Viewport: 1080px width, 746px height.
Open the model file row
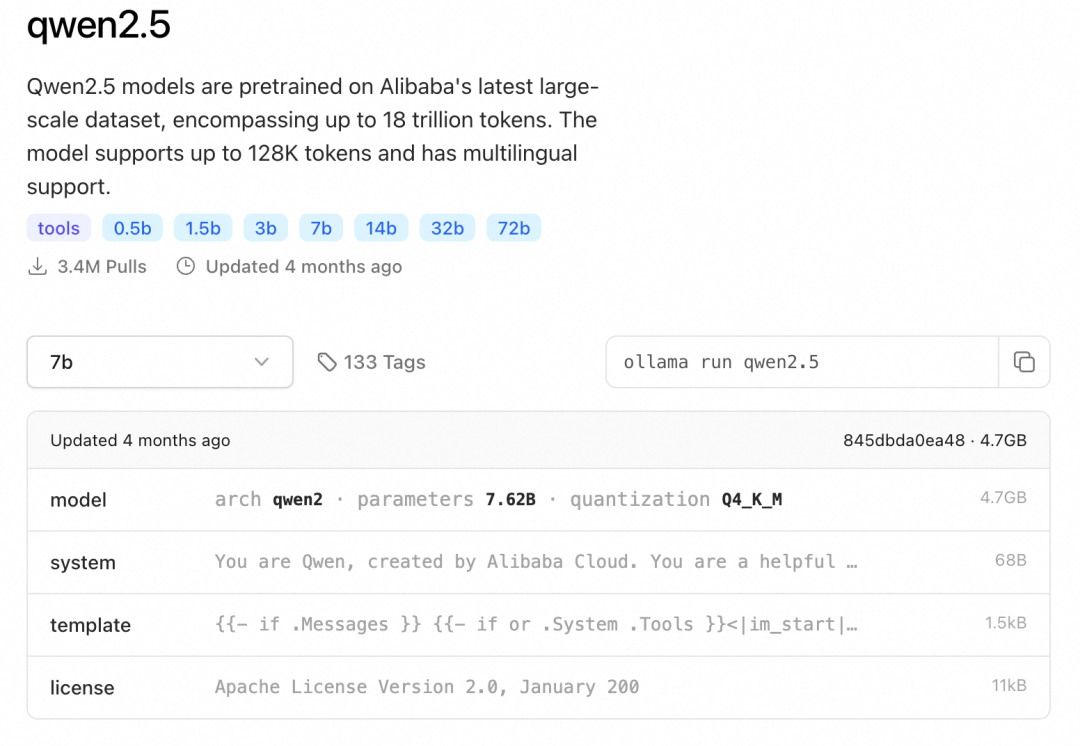538,499
